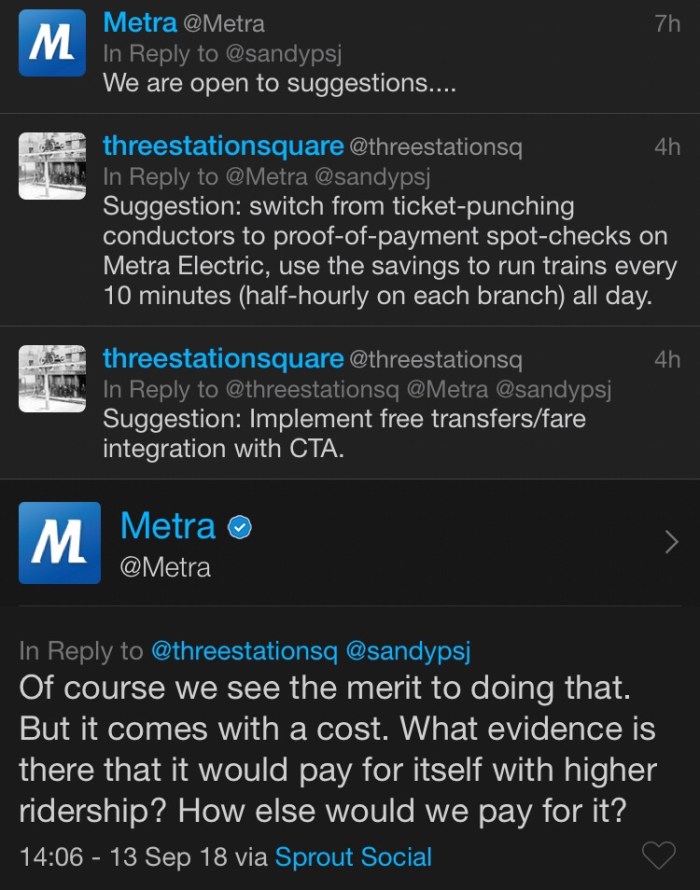Like the tweet with the heart icon
Viewport: 700px width, 890px height.
pyautogui.click(x=657, y=856)
